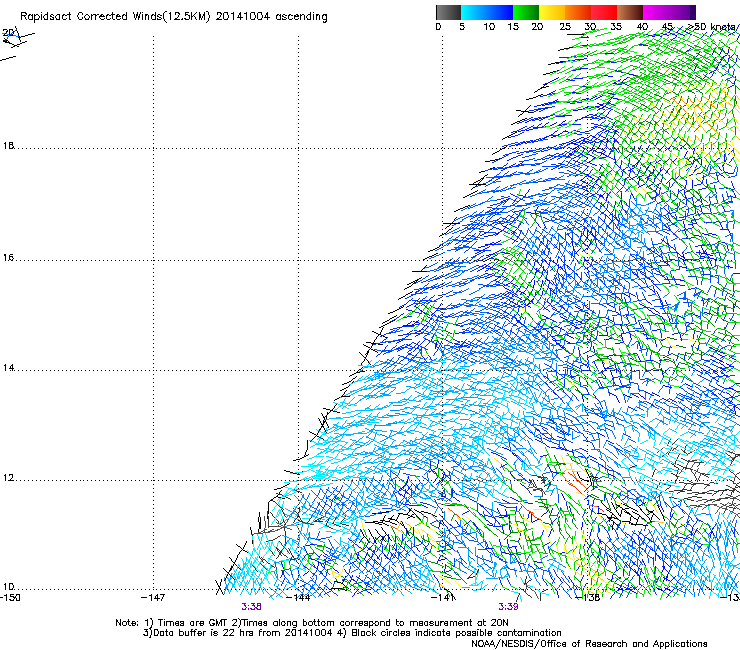This screenshot has height=650, width=740.
Task: Click the latitude axis label '18'
Action: click(x=8, y=145)
